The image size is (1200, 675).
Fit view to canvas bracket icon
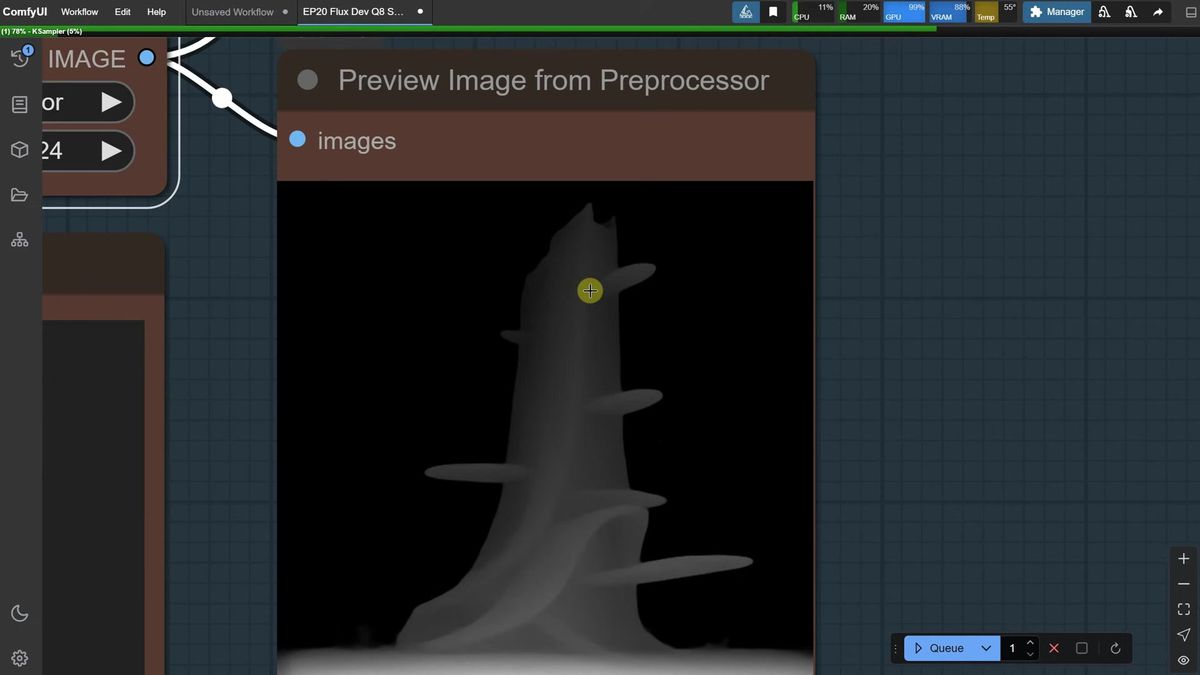[x=1184, y=609]
